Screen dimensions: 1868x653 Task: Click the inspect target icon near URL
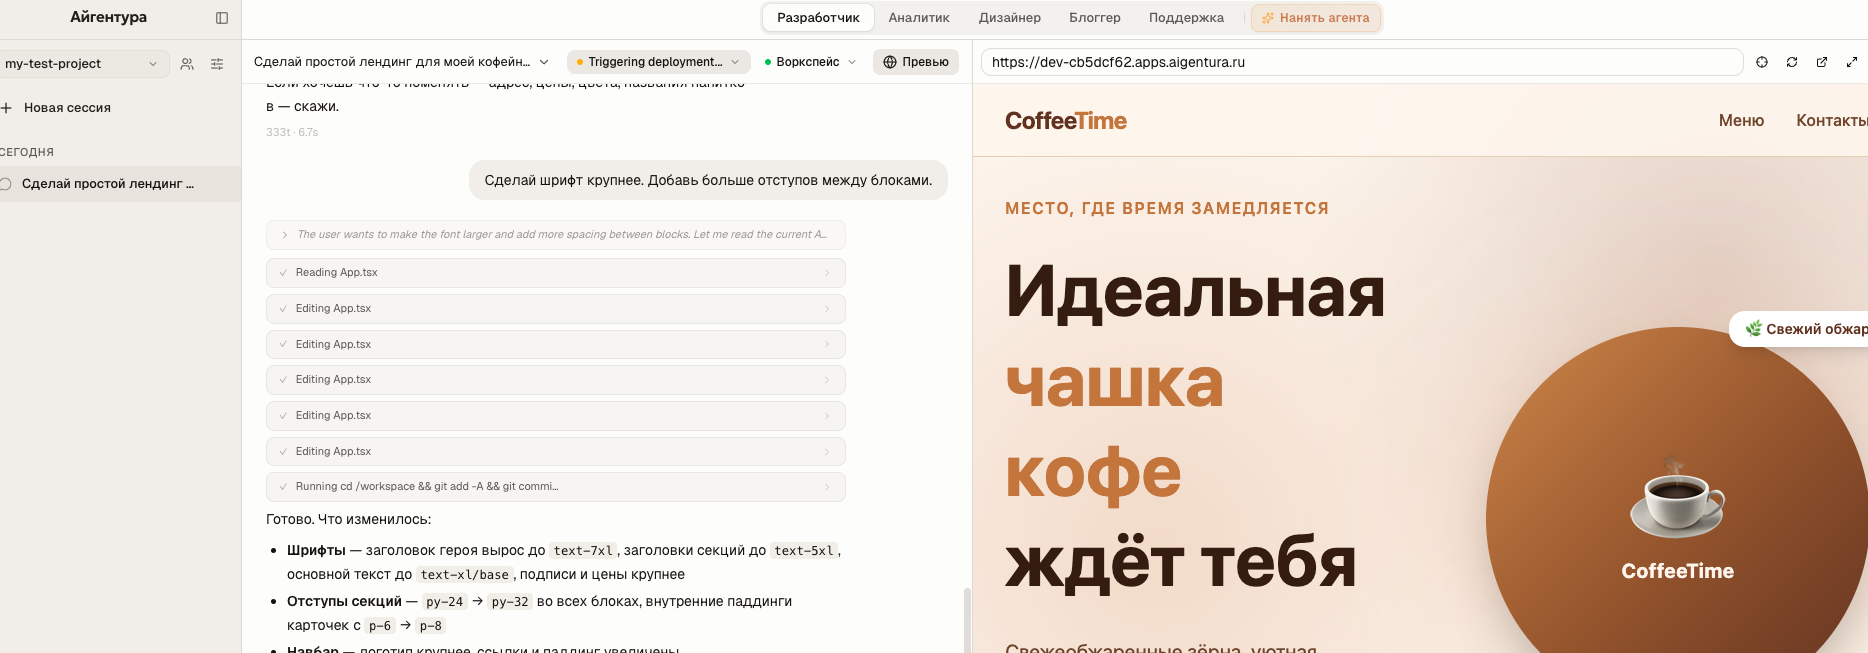point(1762,62)
